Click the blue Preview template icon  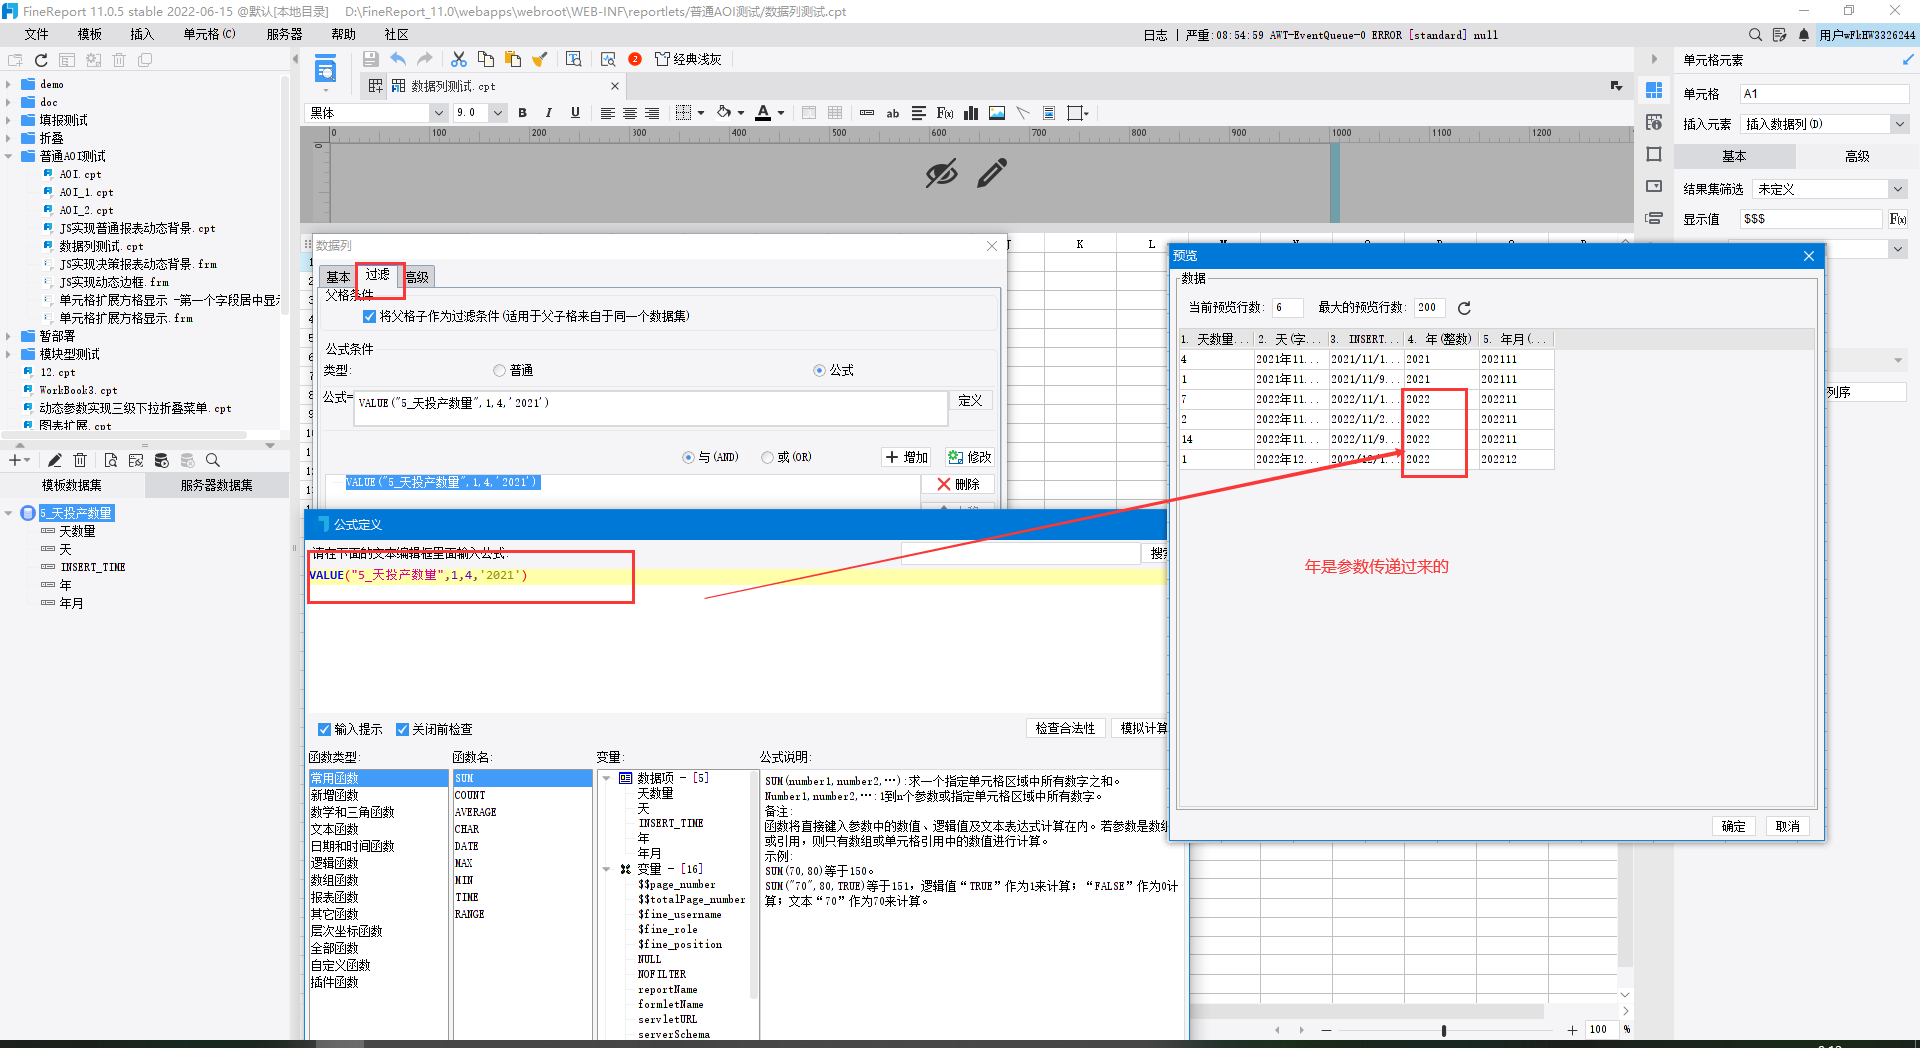coord(325,70)
